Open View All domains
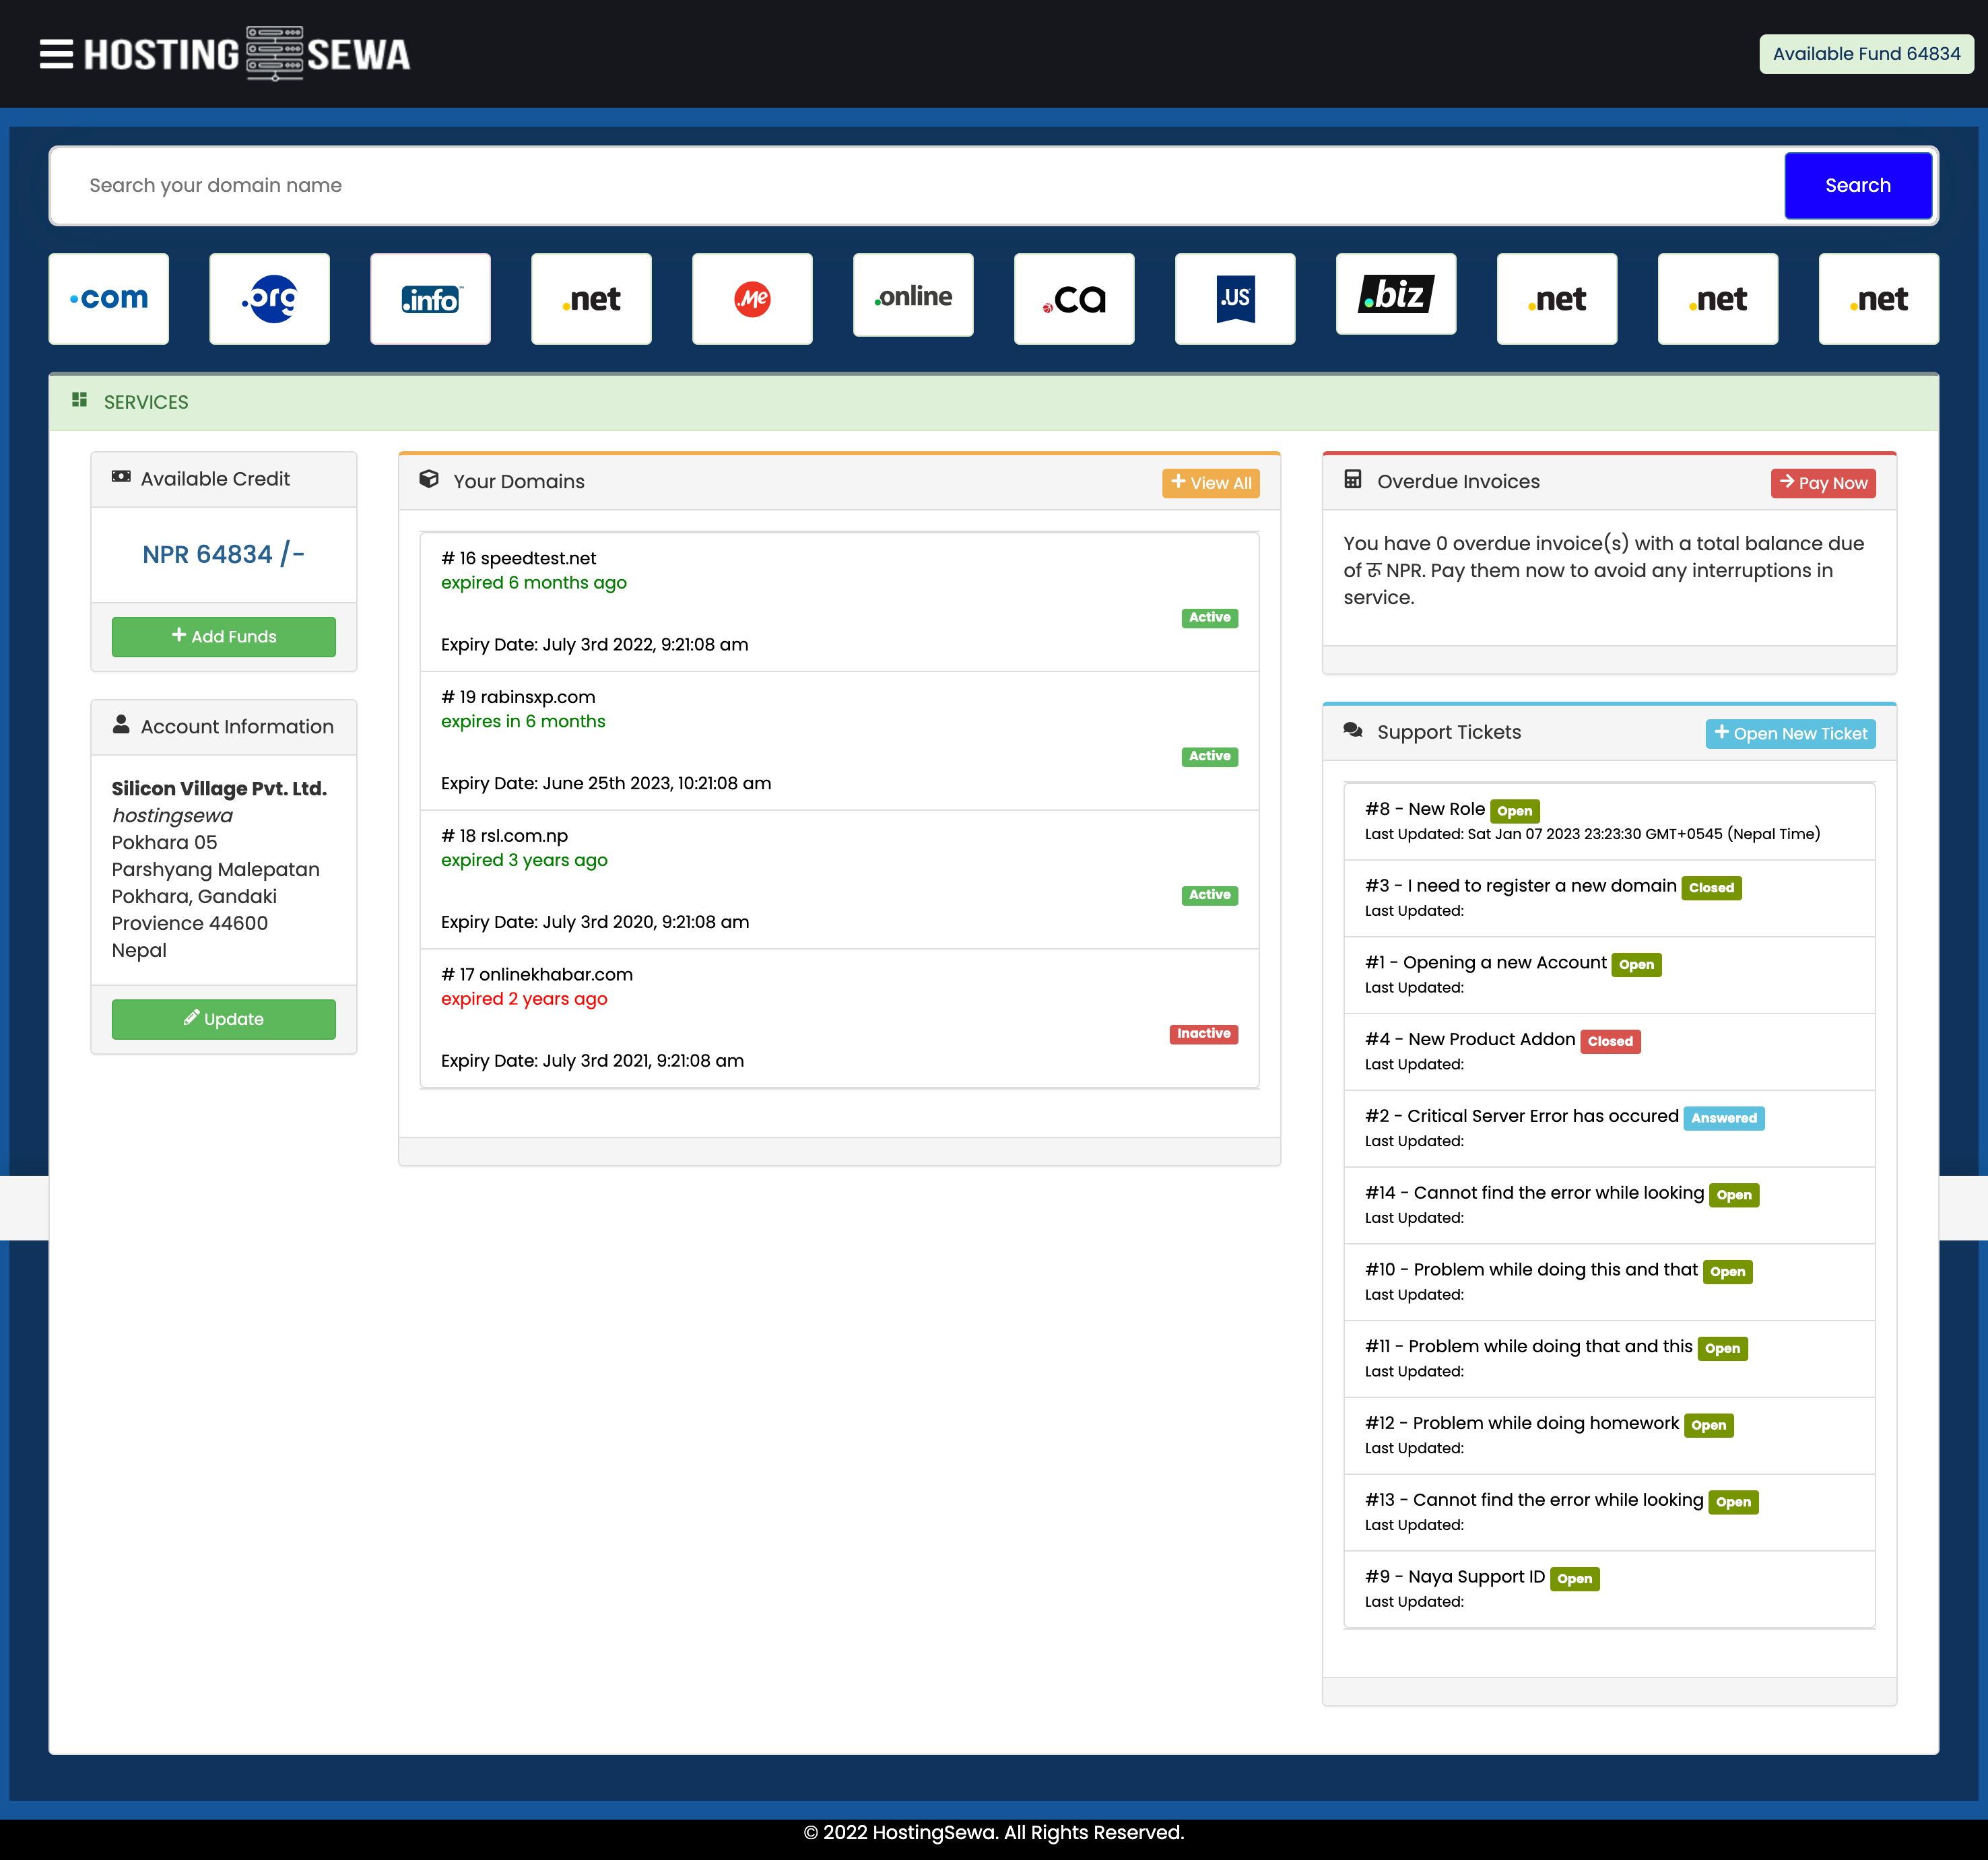The width and height of the screenshot is (1988, 1860). (x=1210, y=483)
